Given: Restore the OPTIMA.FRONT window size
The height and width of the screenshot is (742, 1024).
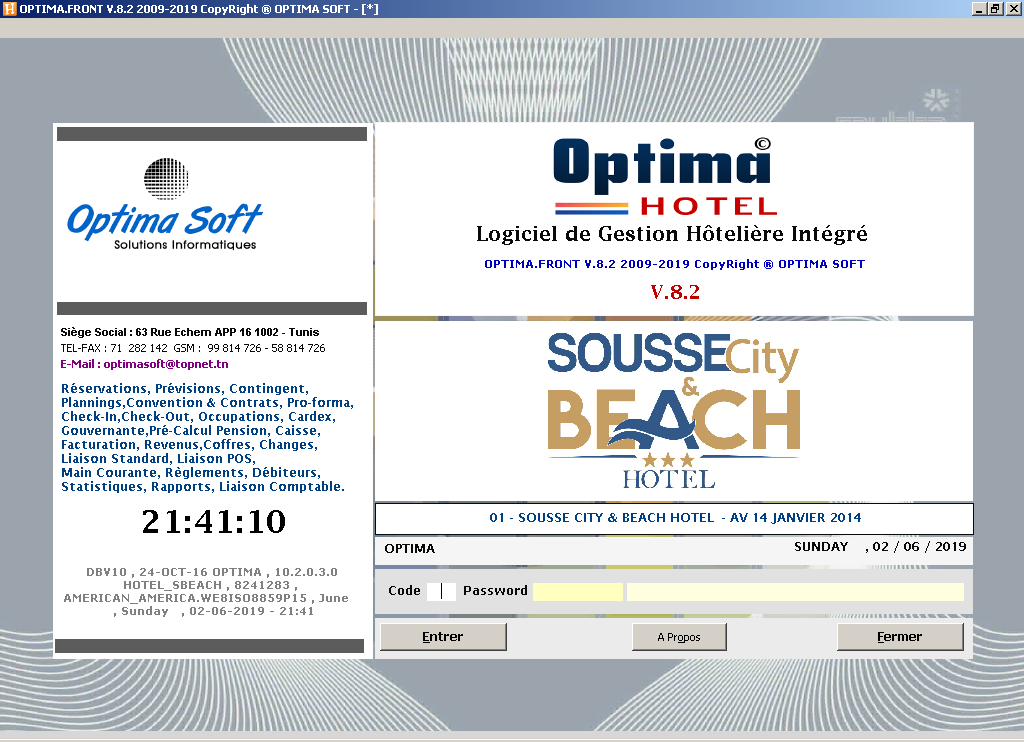Looking at the screenshot, I should pyautogui.click(x=995, y=9).
